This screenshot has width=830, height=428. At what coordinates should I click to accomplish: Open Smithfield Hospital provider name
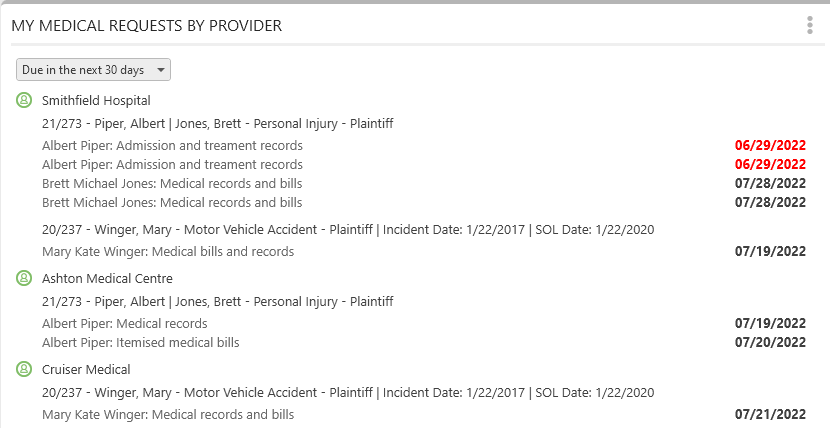pyautogui.click(x=96, y=101)
